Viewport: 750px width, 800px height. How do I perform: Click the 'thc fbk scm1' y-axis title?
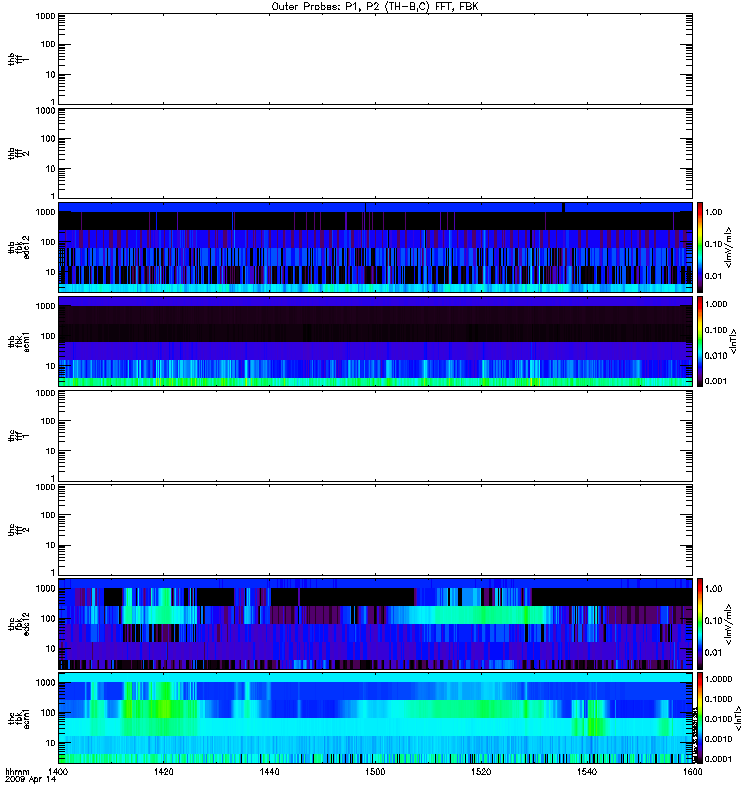pos(19,718)
